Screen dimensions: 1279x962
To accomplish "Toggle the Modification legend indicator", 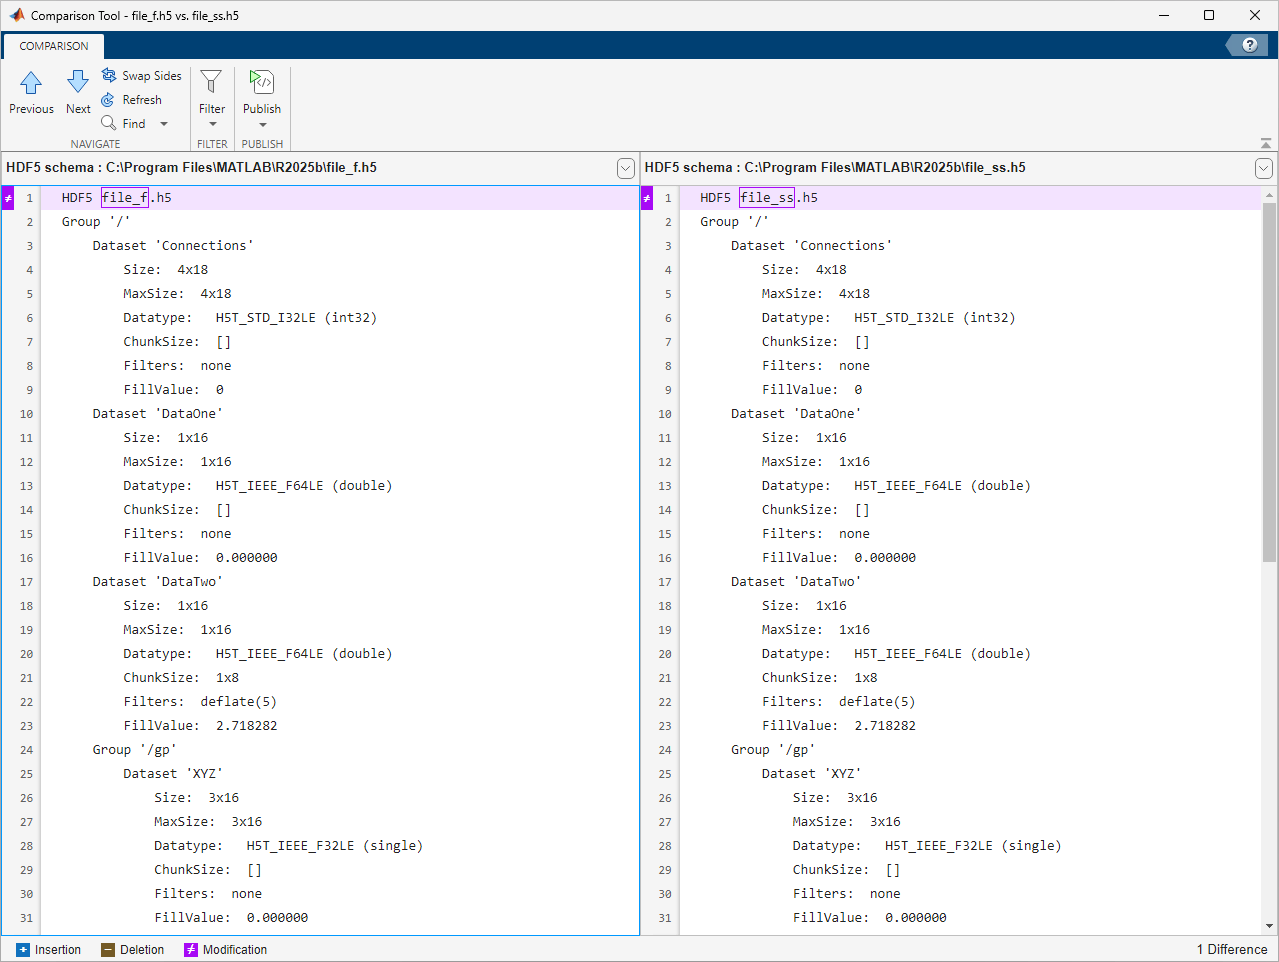I will [x=190, y=949].
